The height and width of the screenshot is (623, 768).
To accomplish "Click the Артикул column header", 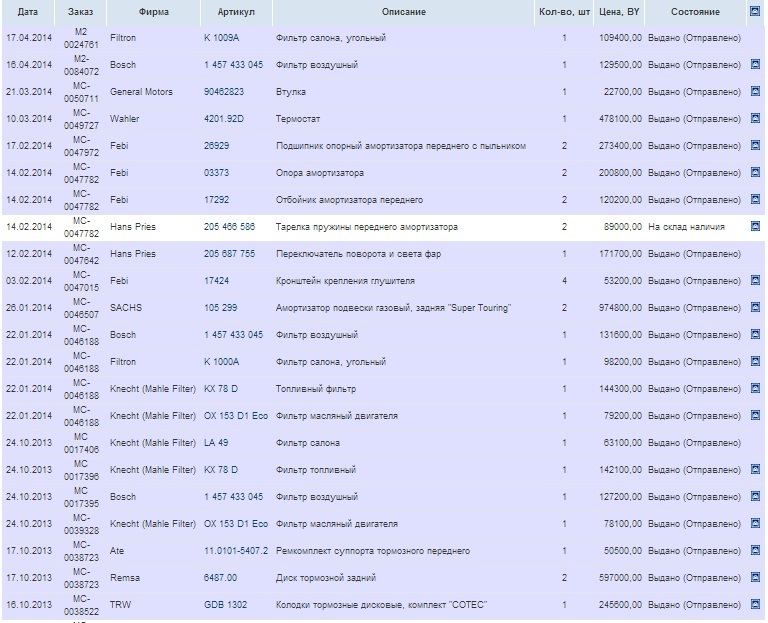I will (x=236, y=12).
